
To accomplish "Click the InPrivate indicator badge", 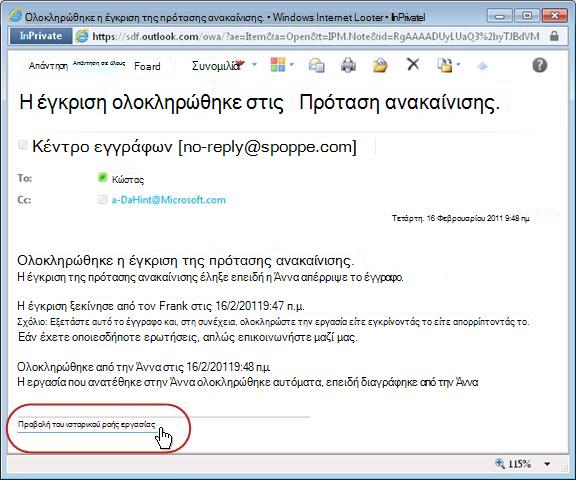I will [x=41, y=36].
